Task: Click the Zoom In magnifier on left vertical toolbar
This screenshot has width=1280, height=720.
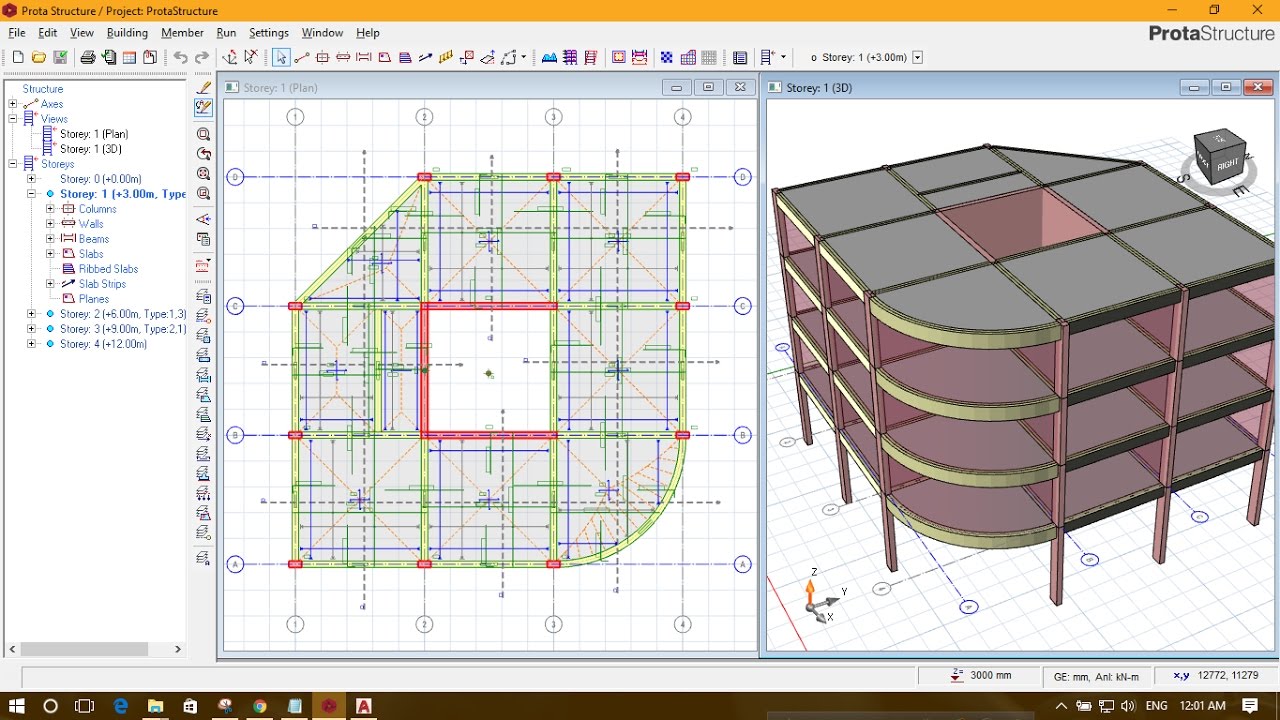Action: pyautogui.click(x=204, y=134)
